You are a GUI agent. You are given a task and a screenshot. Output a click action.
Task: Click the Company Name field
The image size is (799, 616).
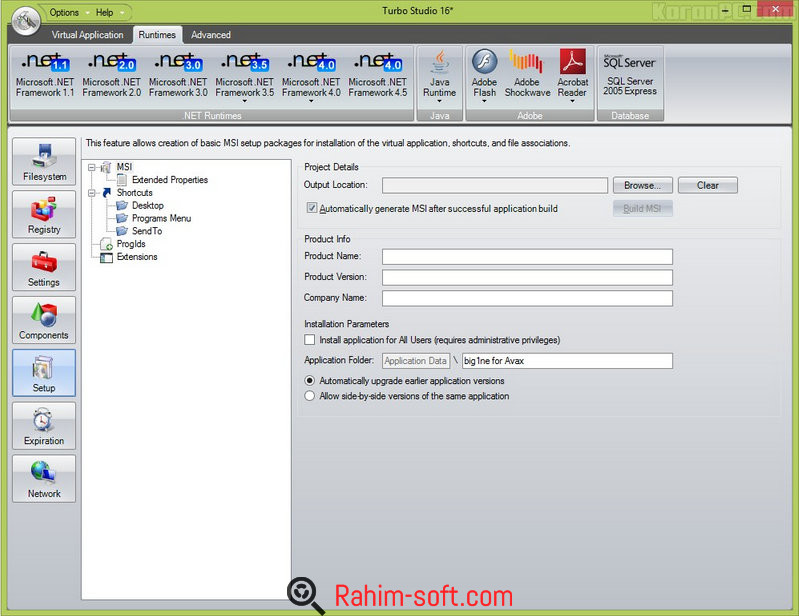[x=527, y=298]
